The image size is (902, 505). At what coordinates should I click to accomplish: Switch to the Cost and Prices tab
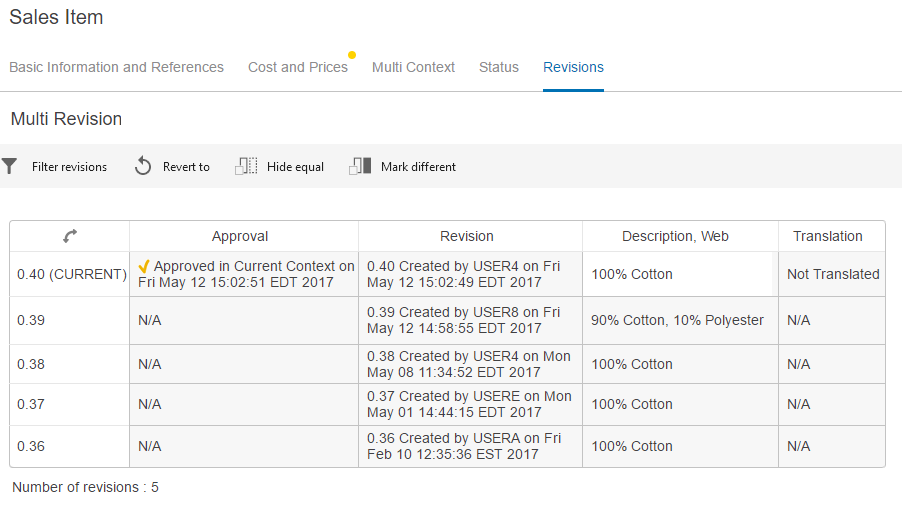pyautogui.click(x=298, y=67)
